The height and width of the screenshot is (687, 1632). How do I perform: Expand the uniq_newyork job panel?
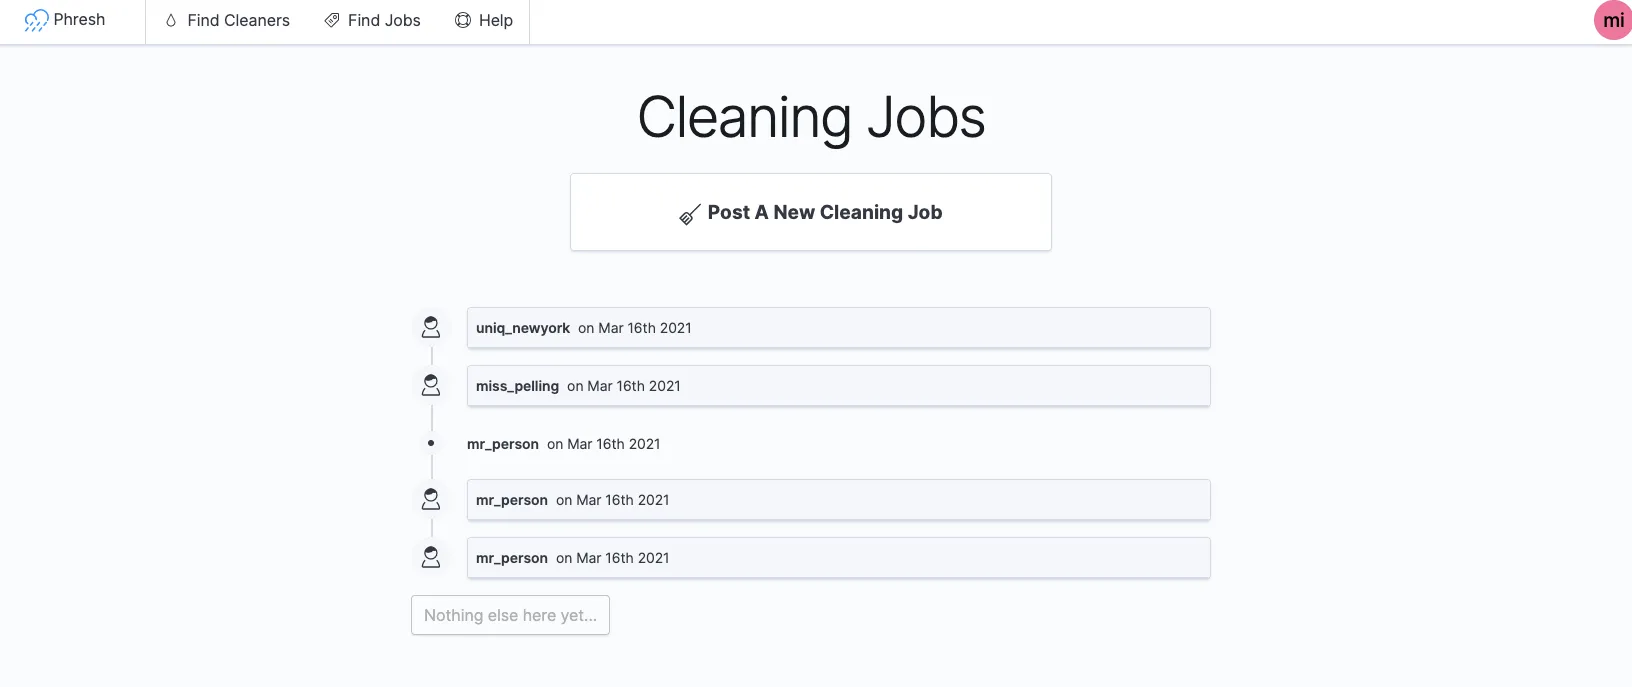tap(839, 328)
